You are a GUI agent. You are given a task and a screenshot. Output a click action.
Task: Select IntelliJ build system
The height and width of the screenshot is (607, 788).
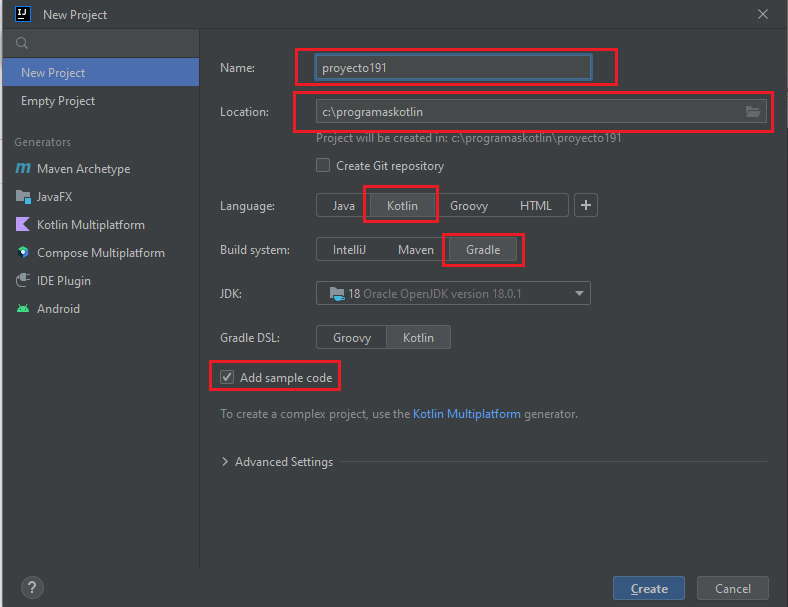[349, 250]
